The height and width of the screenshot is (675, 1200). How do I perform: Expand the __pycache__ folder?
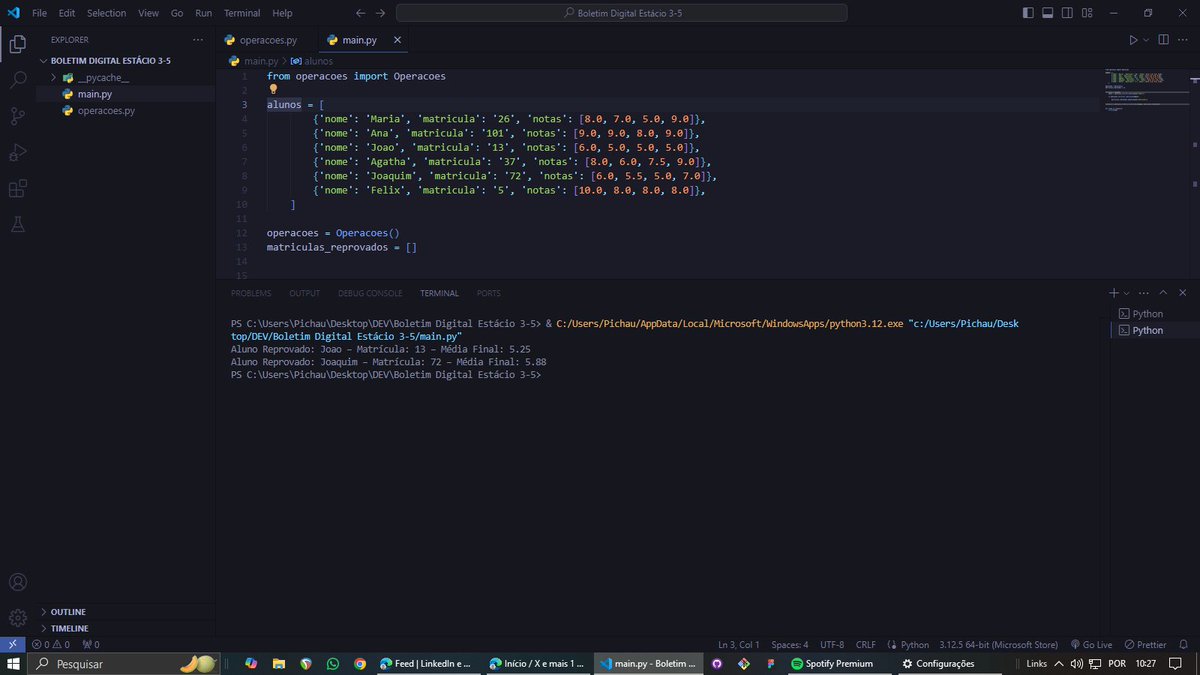55,76
